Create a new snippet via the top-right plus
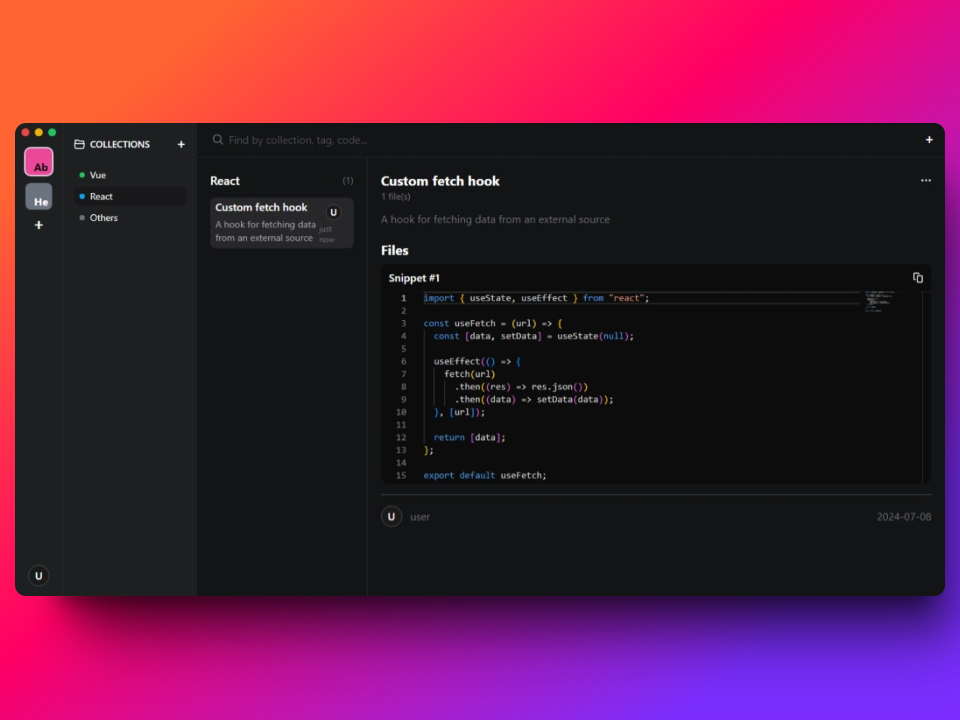This screenshot has height=720, width=960. 928,140
